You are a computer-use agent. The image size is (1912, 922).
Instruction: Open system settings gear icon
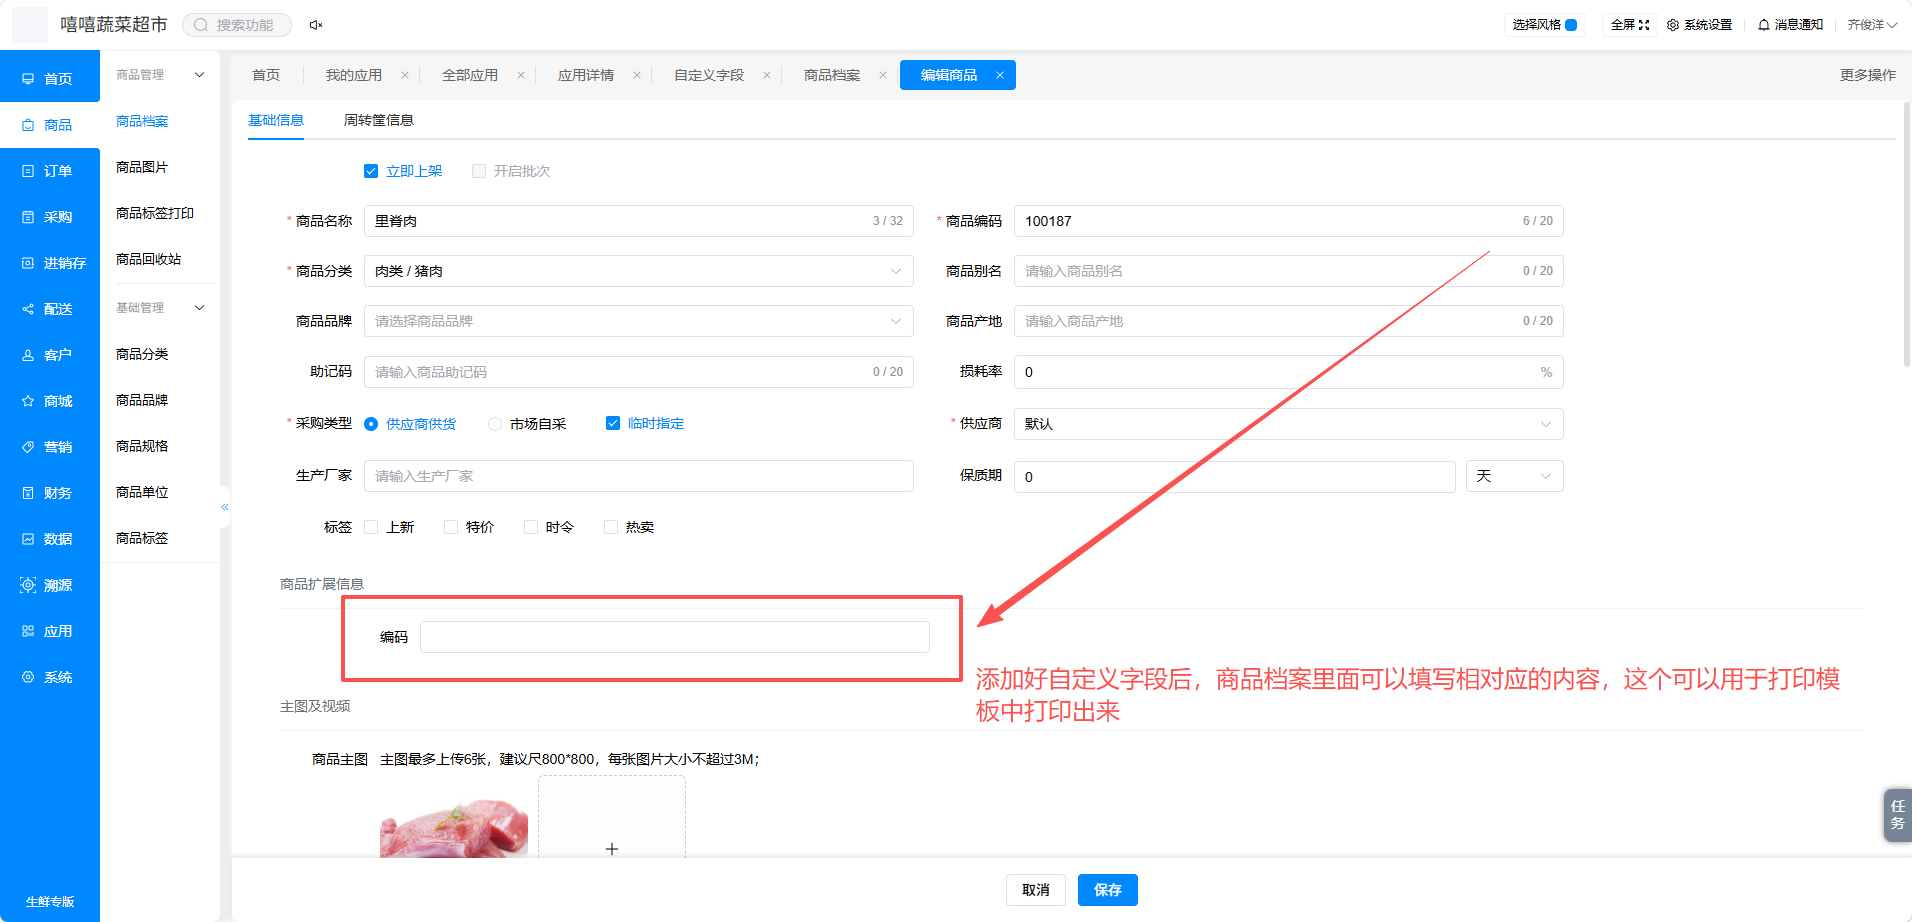[1673, 25]
